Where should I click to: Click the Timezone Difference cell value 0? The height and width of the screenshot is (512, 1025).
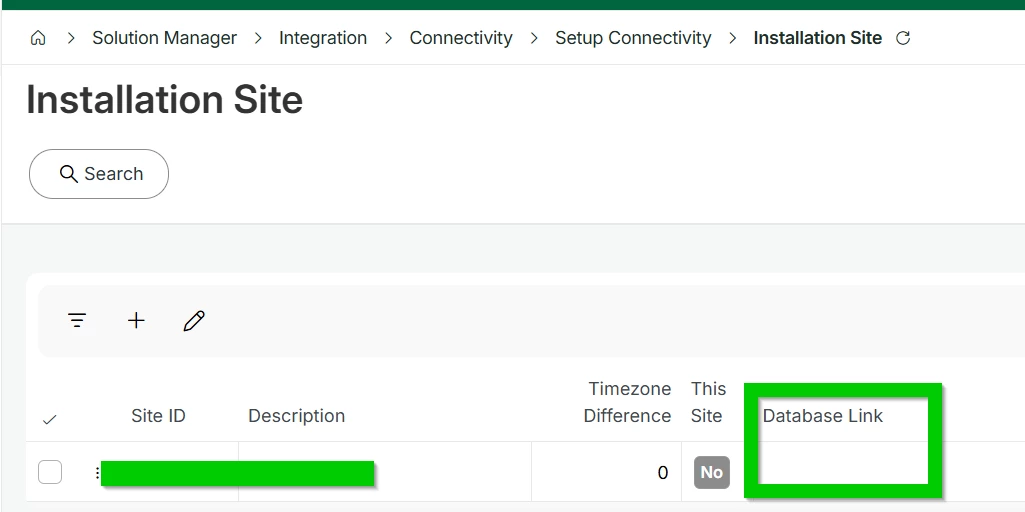coord(662,473)
